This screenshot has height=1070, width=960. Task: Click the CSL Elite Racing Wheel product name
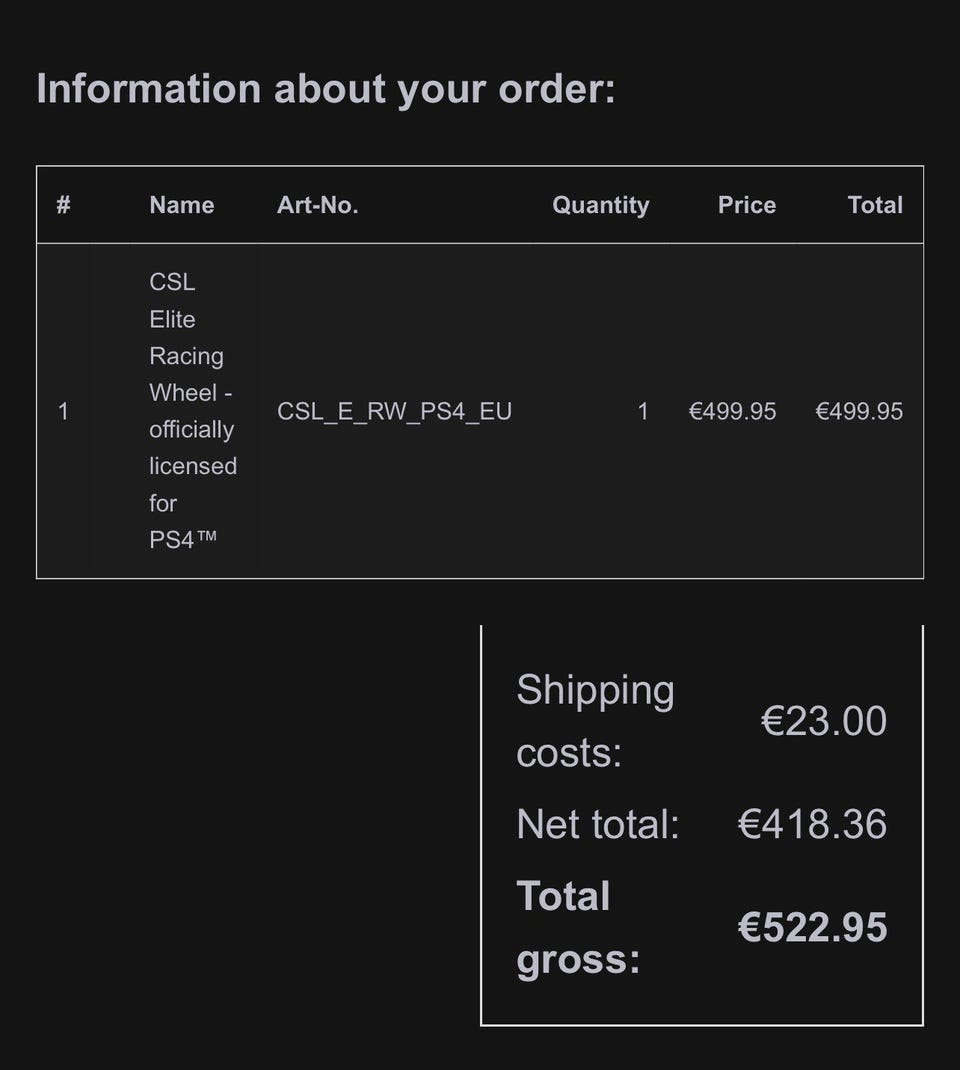[x=190, y=374]
